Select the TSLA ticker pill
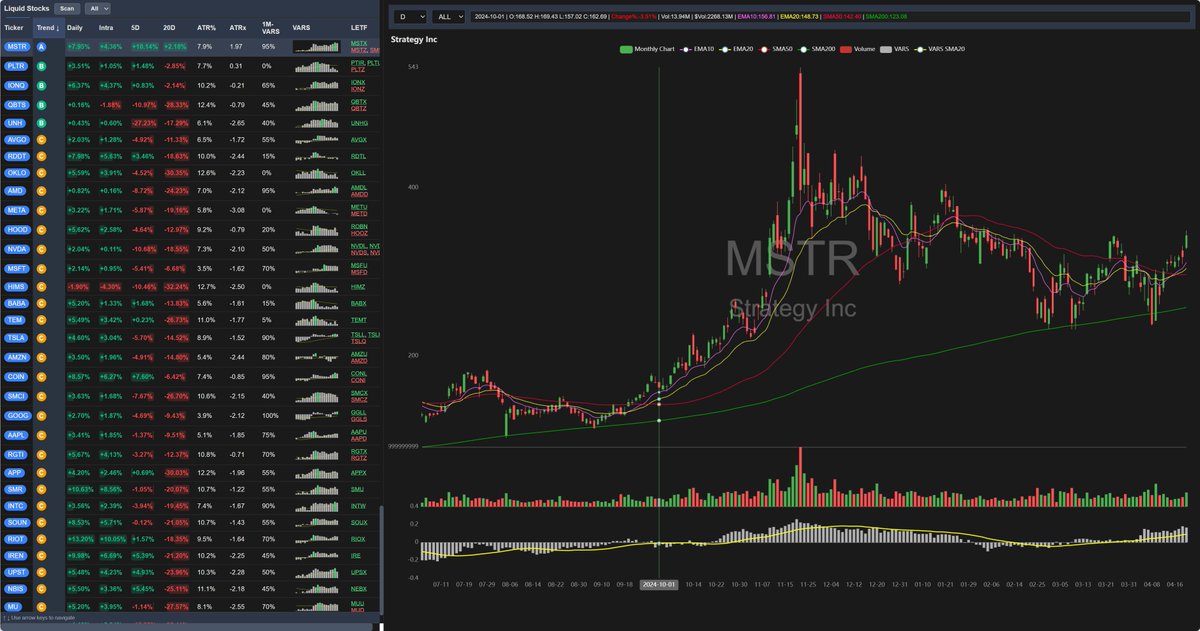This screenshot has height=631, width=1200. point(15,337)
